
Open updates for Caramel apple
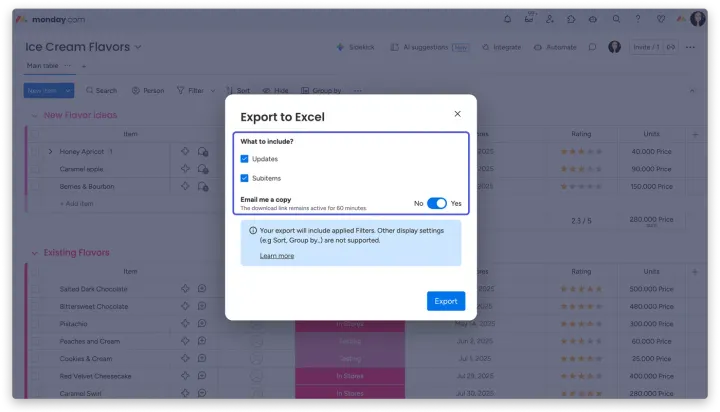tap(202, 169)
